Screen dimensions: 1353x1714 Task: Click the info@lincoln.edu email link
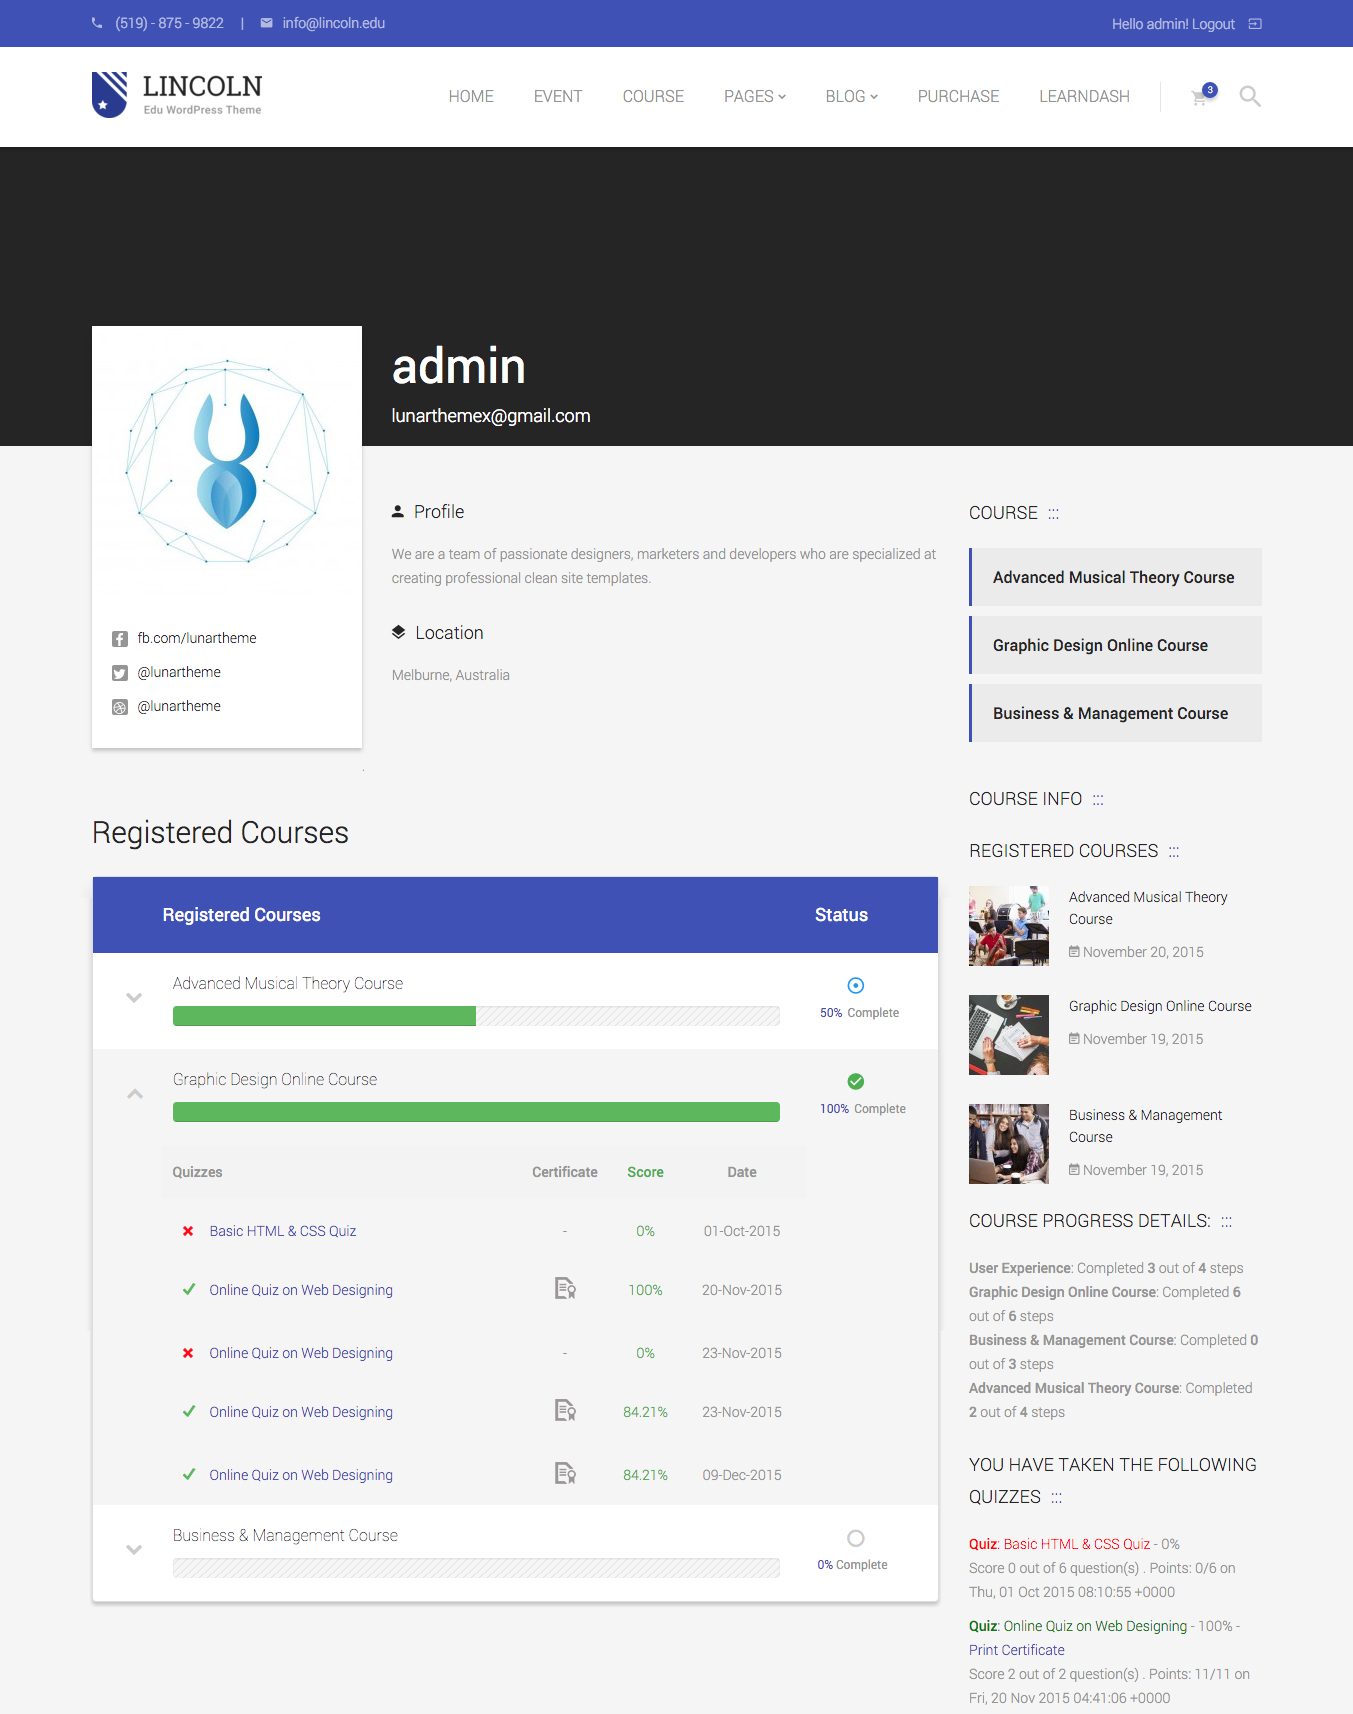pyautogui.click(x=334, y=23)
